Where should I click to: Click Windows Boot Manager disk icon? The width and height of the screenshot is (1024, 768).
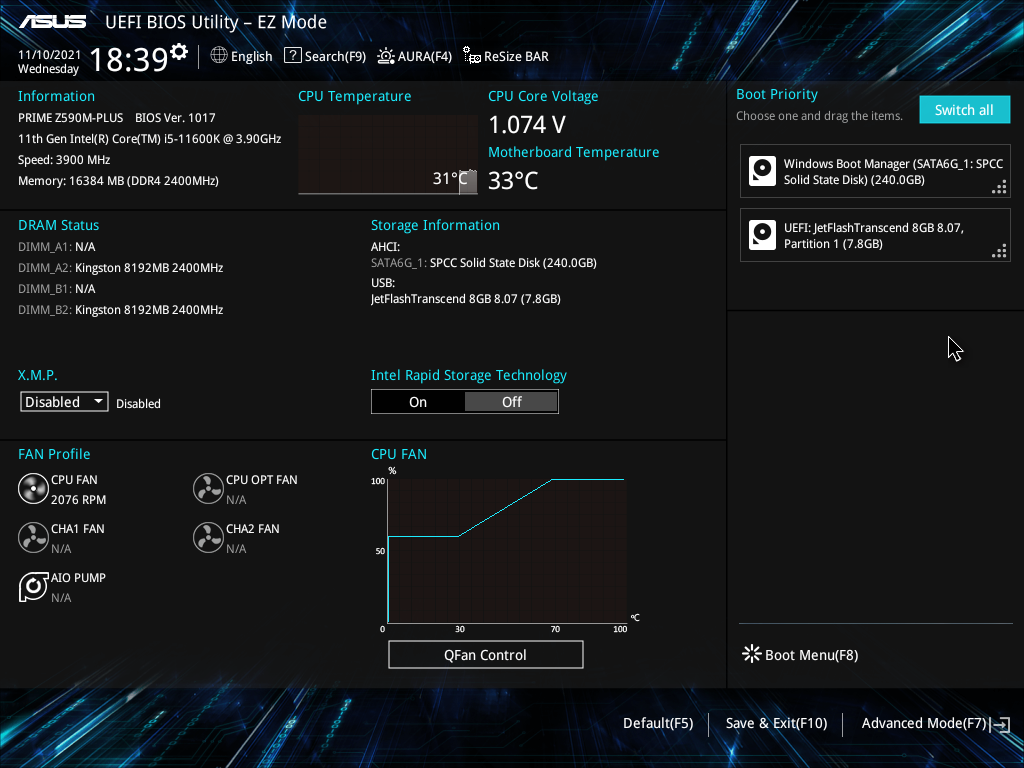[762, 171]
